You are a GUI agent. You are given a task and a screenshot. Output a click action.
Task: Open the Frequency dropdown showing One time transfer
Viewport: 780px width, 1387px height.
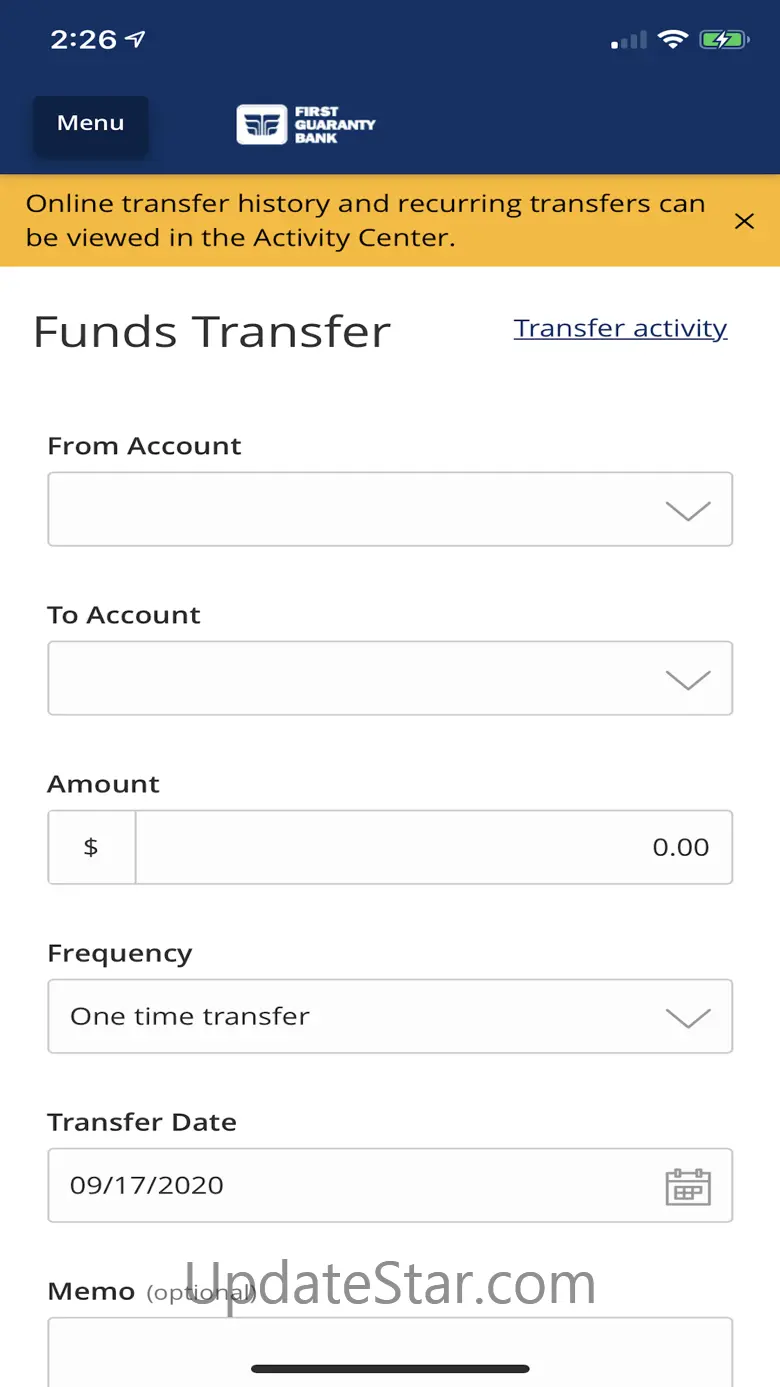(x=390, y=1016)
